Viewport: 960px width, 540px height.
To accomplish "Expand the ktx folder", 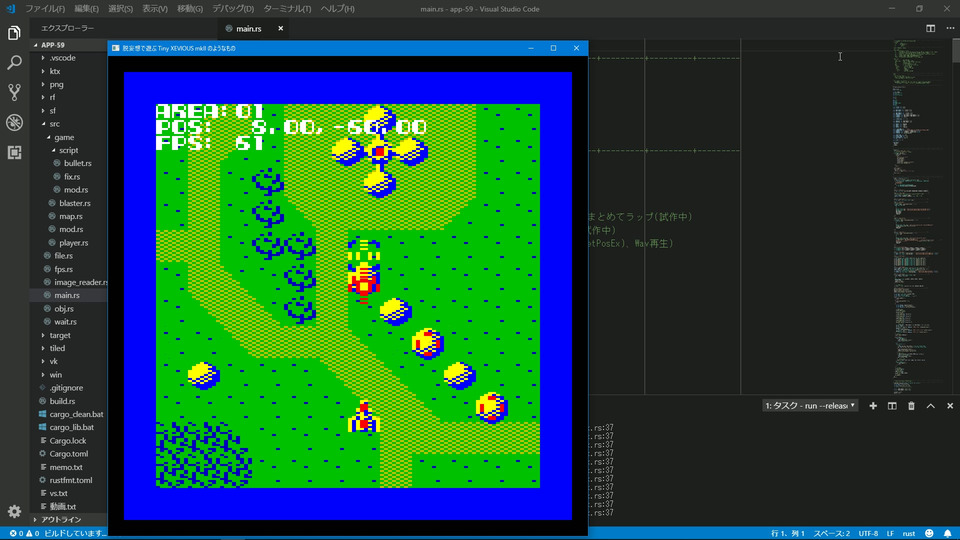I will (x=54, y=71).
